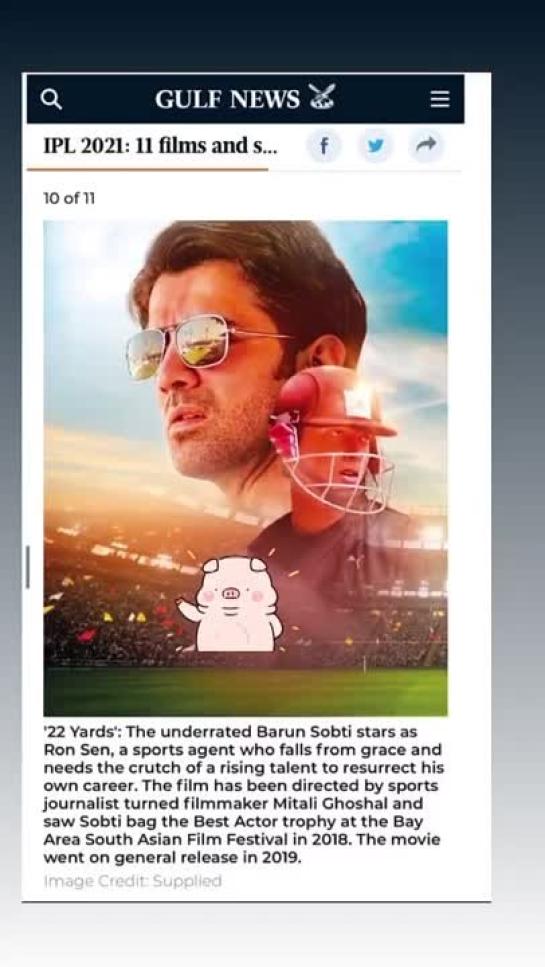Tap the pink pig sticker
This screenshot has width=545, height=967.
click(231, 604)
